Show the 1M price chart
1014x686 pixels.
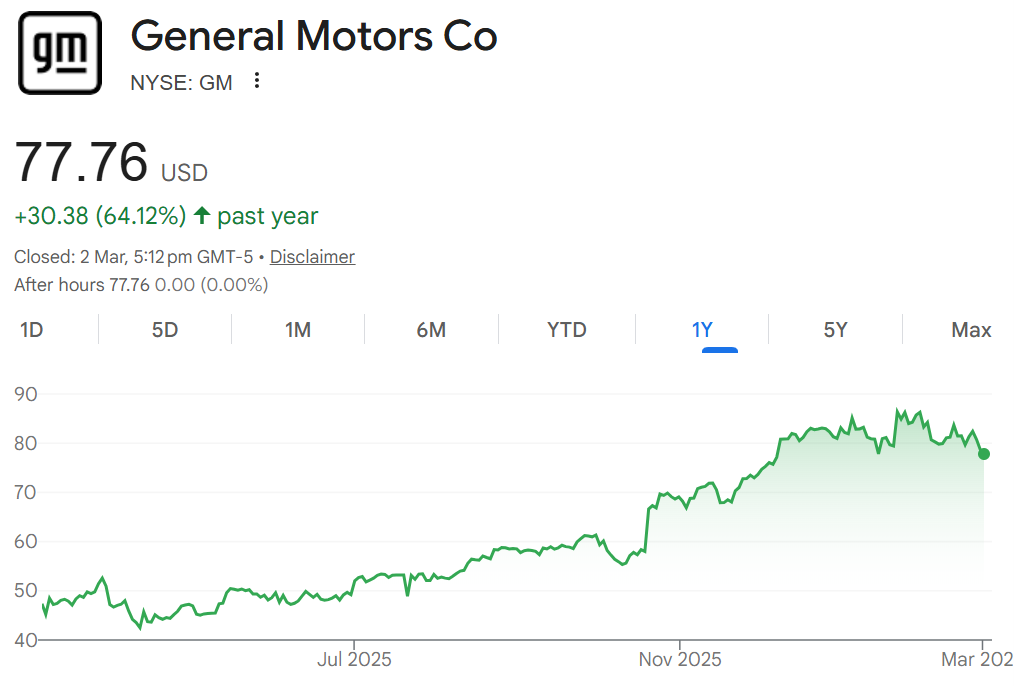pos(298,330)
